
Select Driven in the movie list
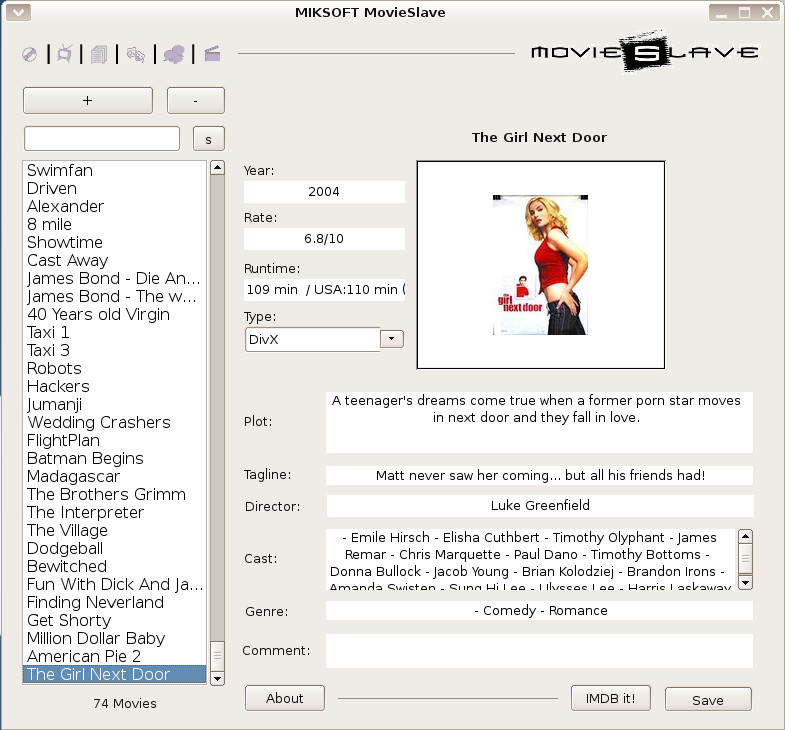click(115, 189)
